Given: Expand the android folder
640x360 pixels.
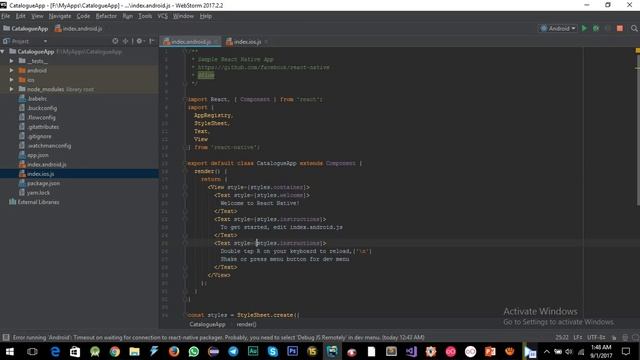Looking at the screenshot, I should [11, 70].
